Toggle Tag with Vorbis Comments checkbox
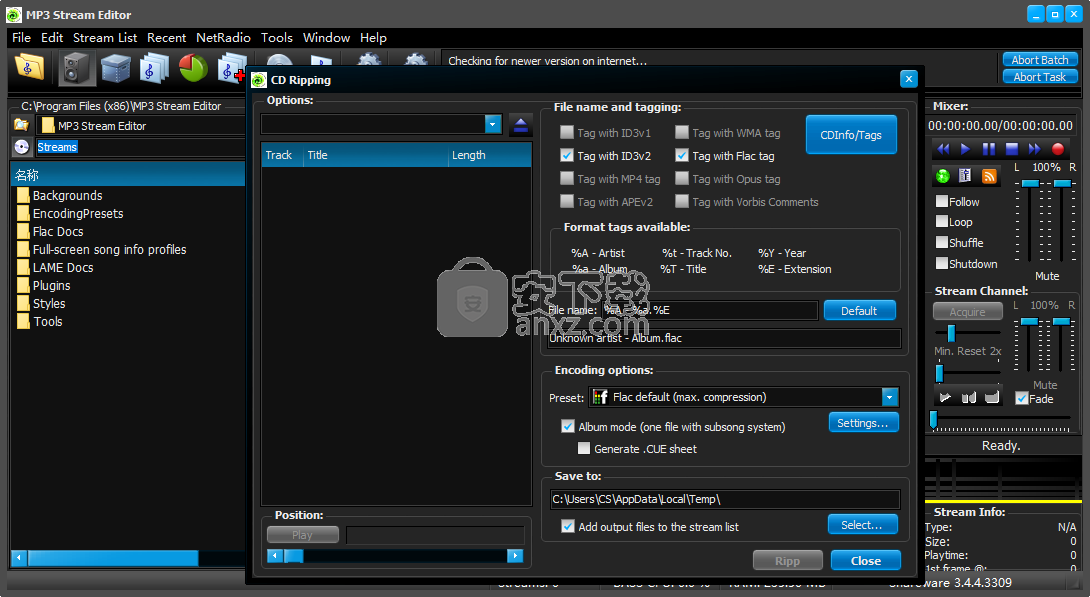 [681, 201]
